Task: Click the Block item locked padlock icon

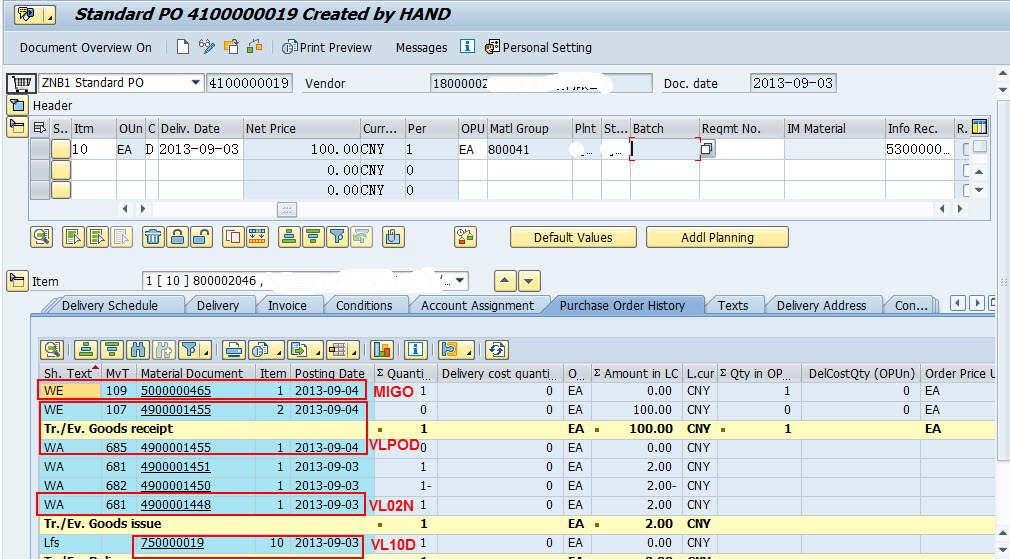Action: (177, 237)
